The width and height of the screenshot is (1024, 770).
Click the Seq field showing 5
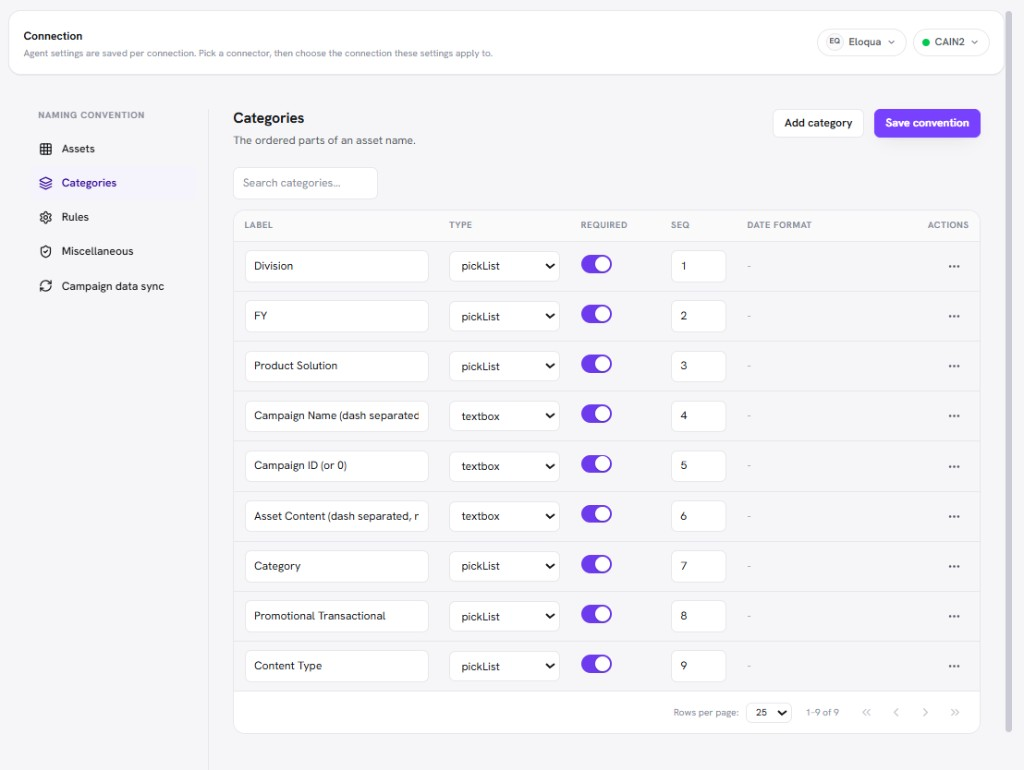click(x=698, y=466)
